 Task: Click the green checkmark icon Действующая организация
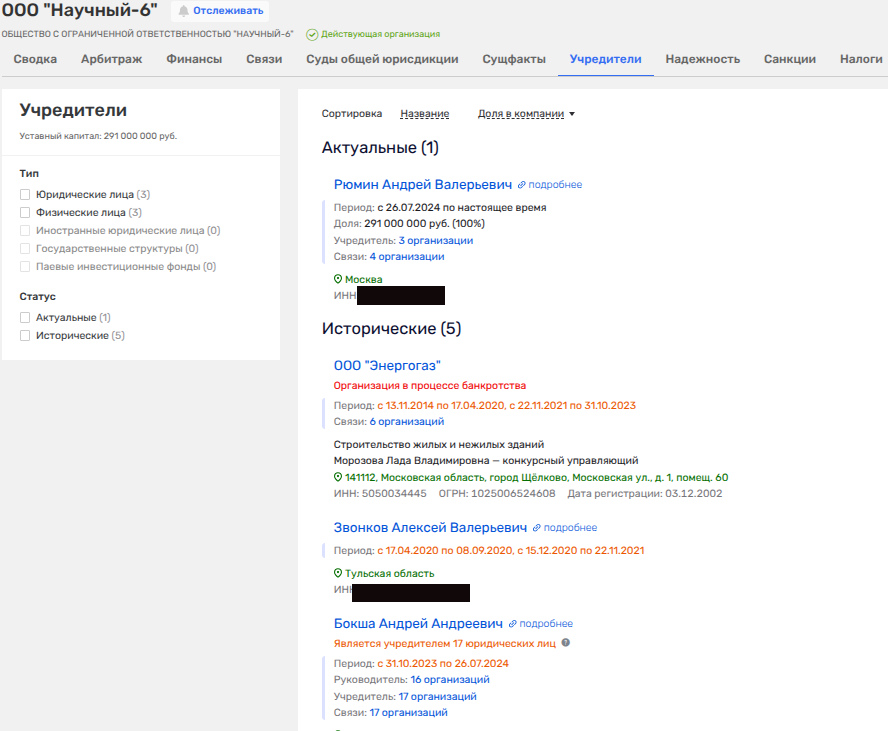coord(311,34)
